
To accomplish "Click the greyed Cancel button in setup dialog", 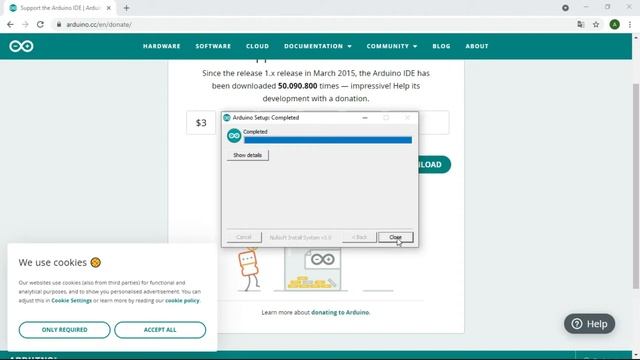I will coord(244,237).
